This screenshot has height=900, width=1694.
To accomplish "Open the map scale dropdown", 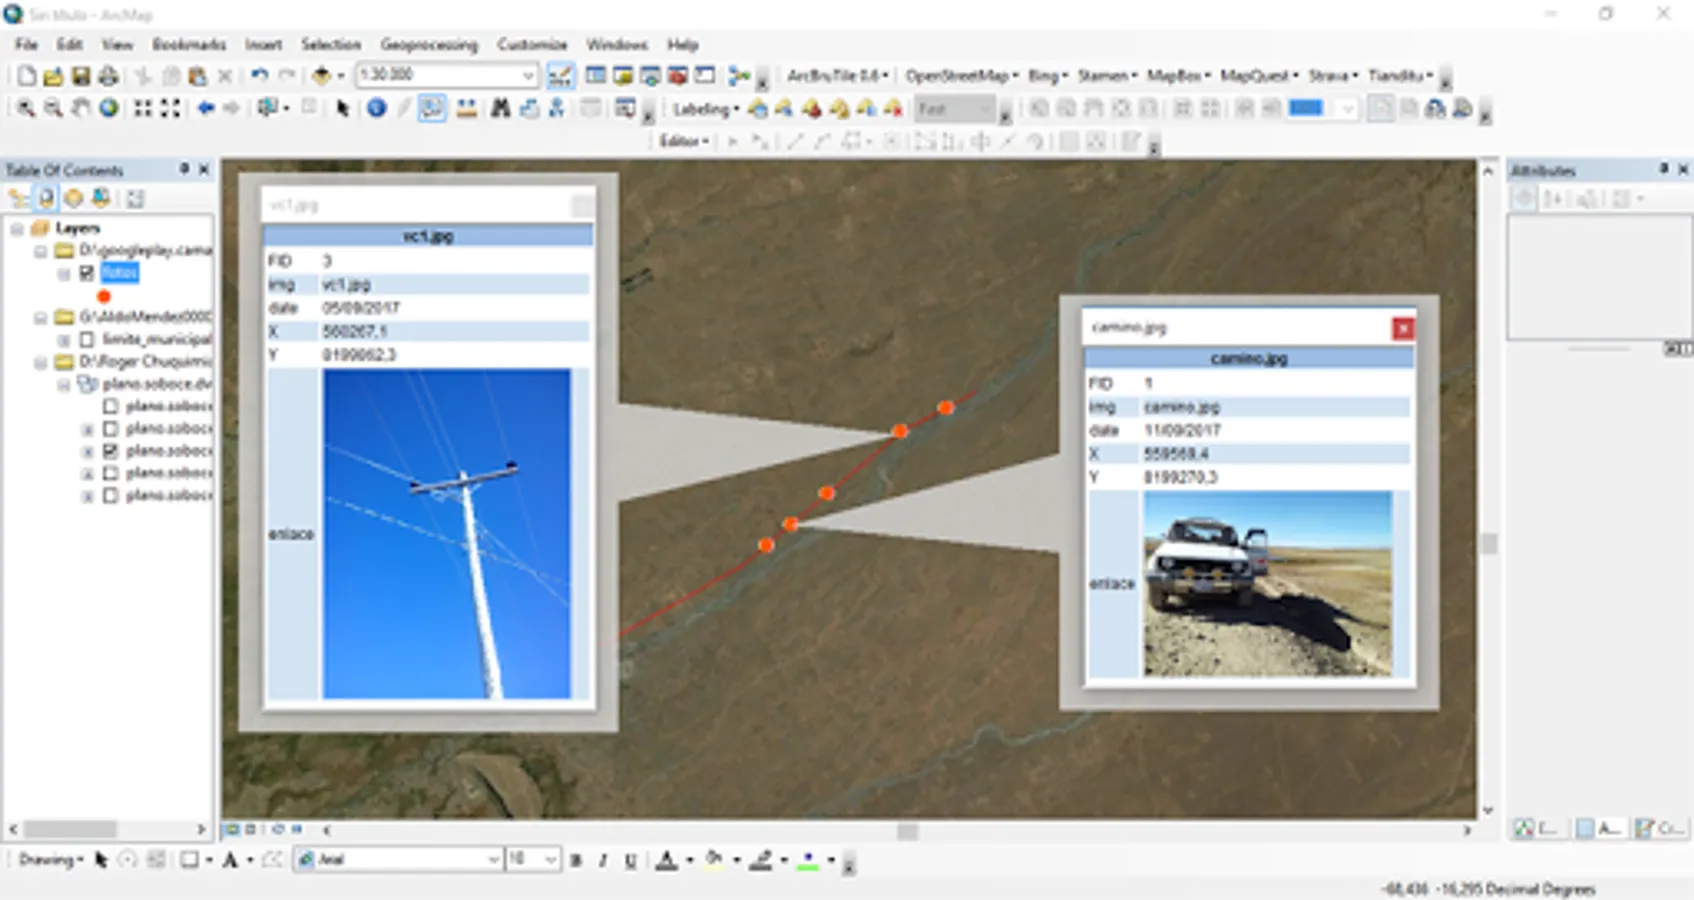I will [528, 76].
